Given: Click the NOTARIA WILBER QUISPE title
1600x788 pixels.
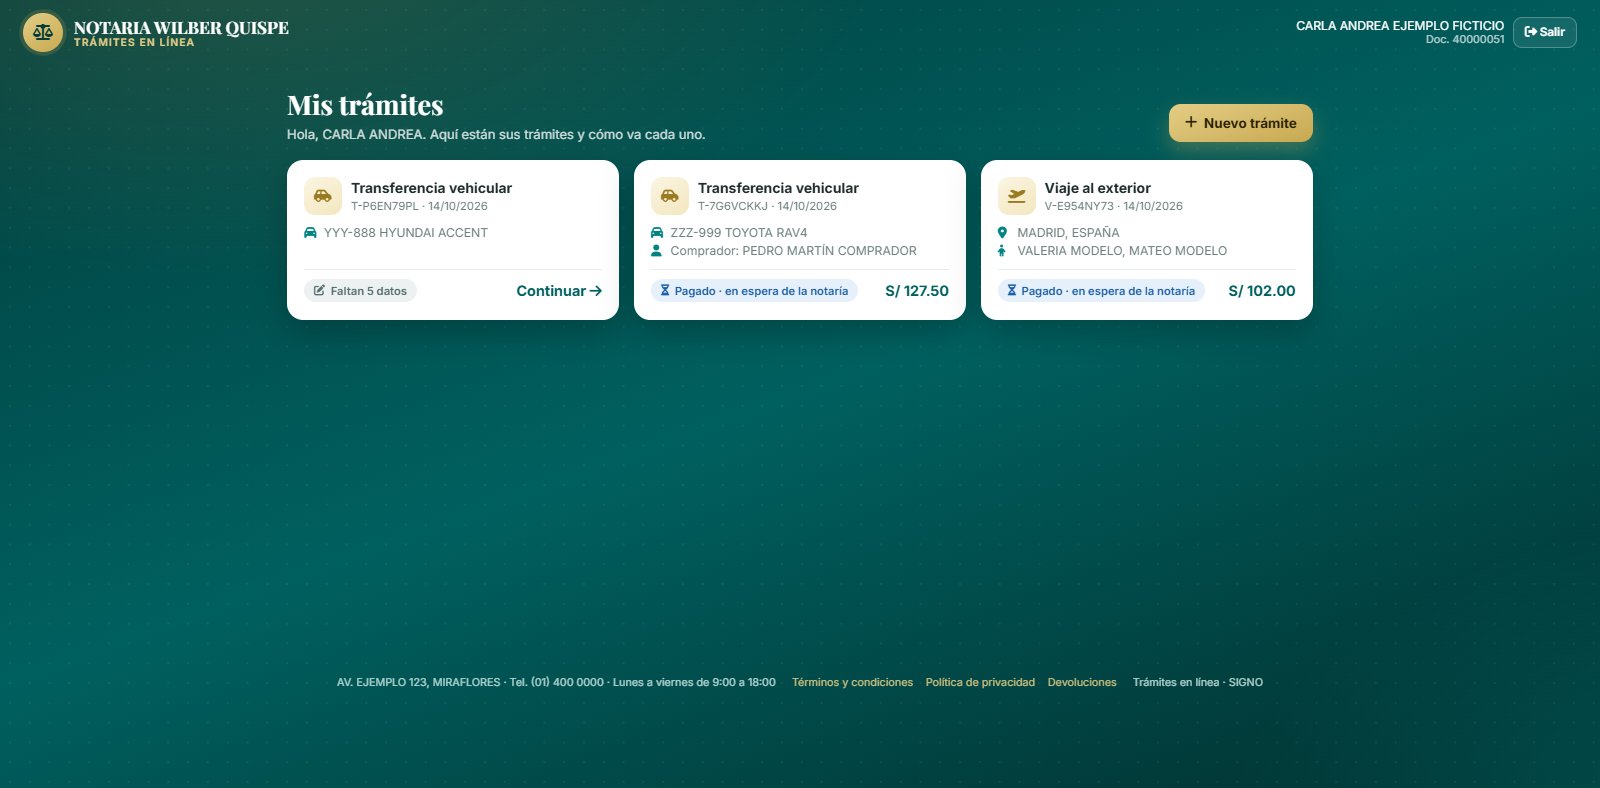Looking at the screenshot, I should pos(181,28).
